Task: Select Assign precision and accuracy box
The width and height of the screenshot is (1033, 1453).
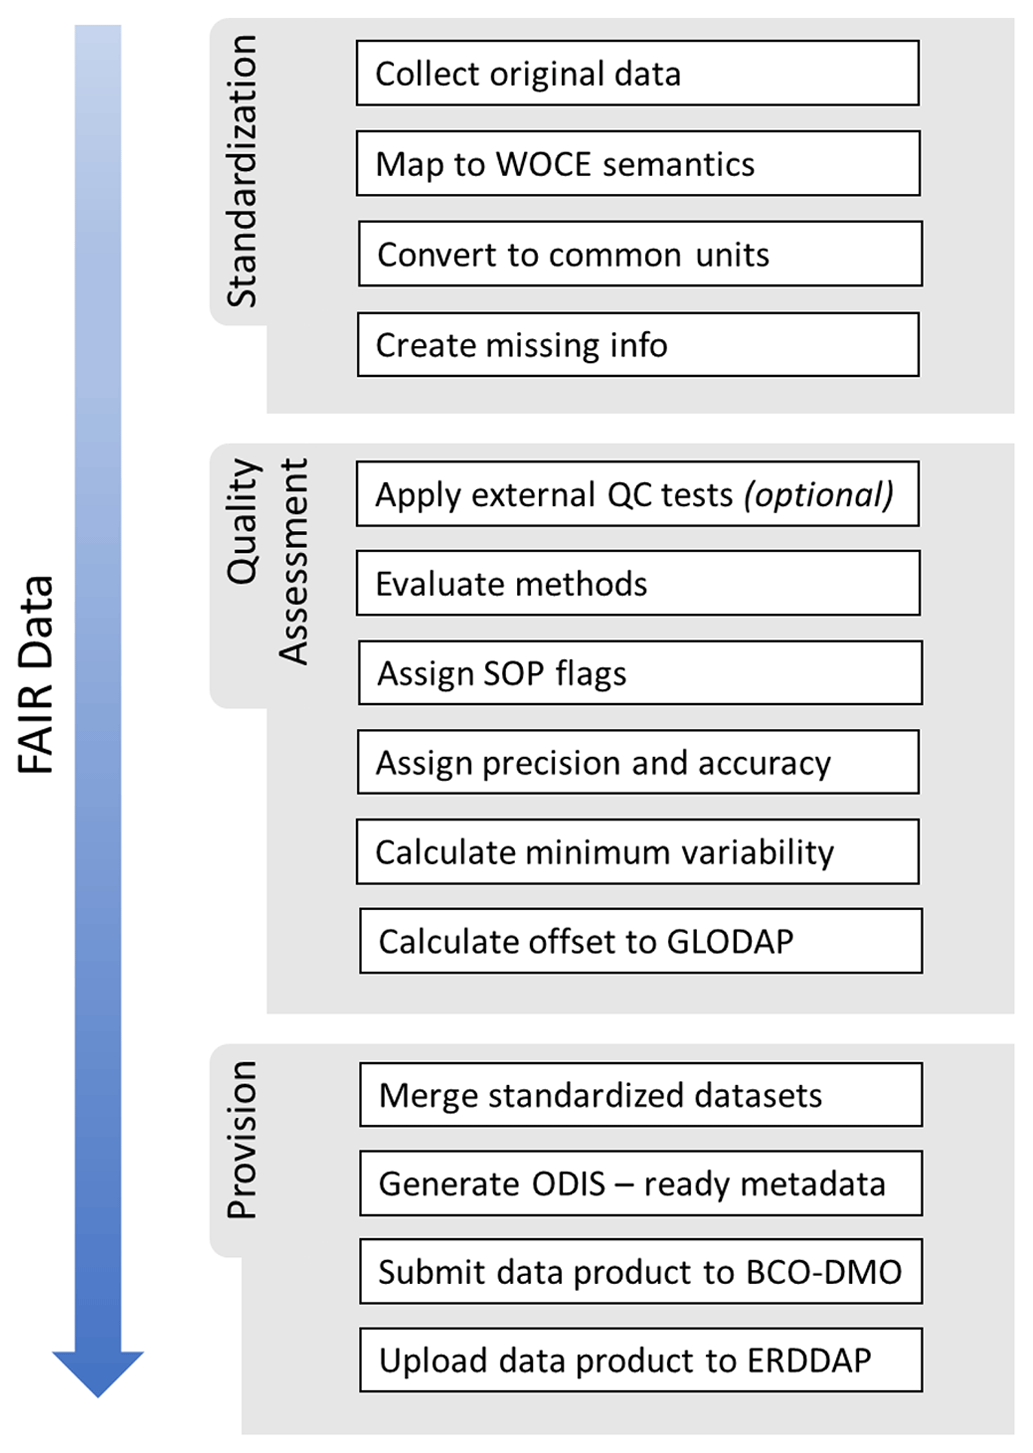Action: tap(638, 762)
